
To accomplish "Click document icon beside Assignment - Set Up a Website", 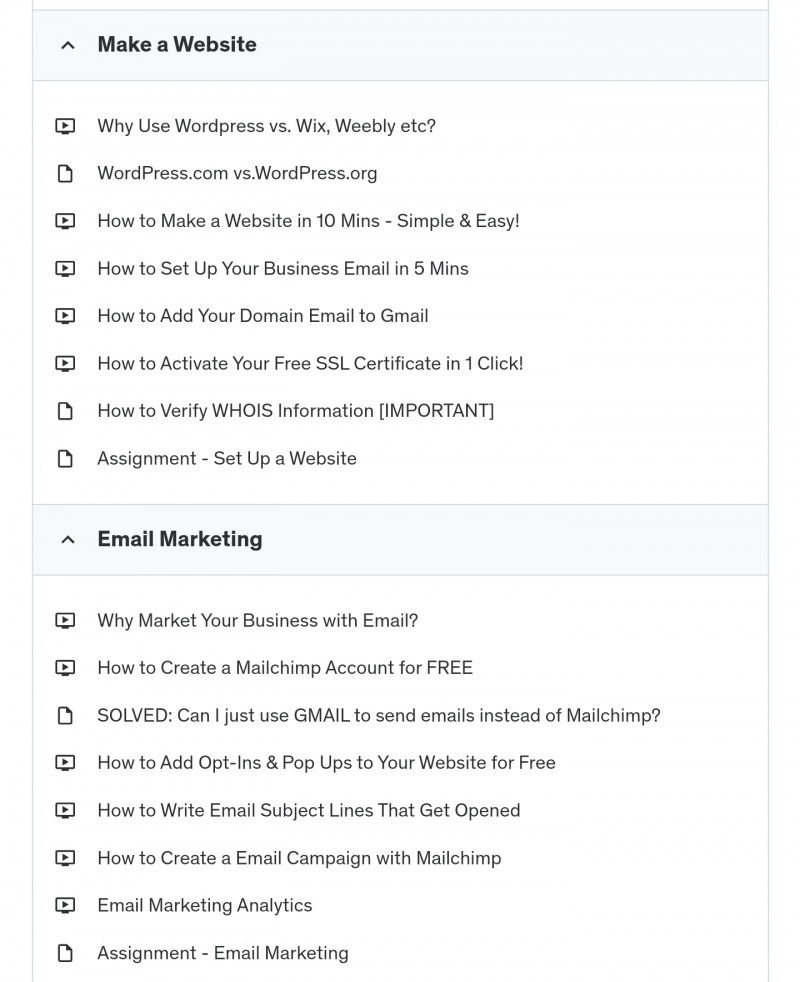I will click(x=65, y=458).
